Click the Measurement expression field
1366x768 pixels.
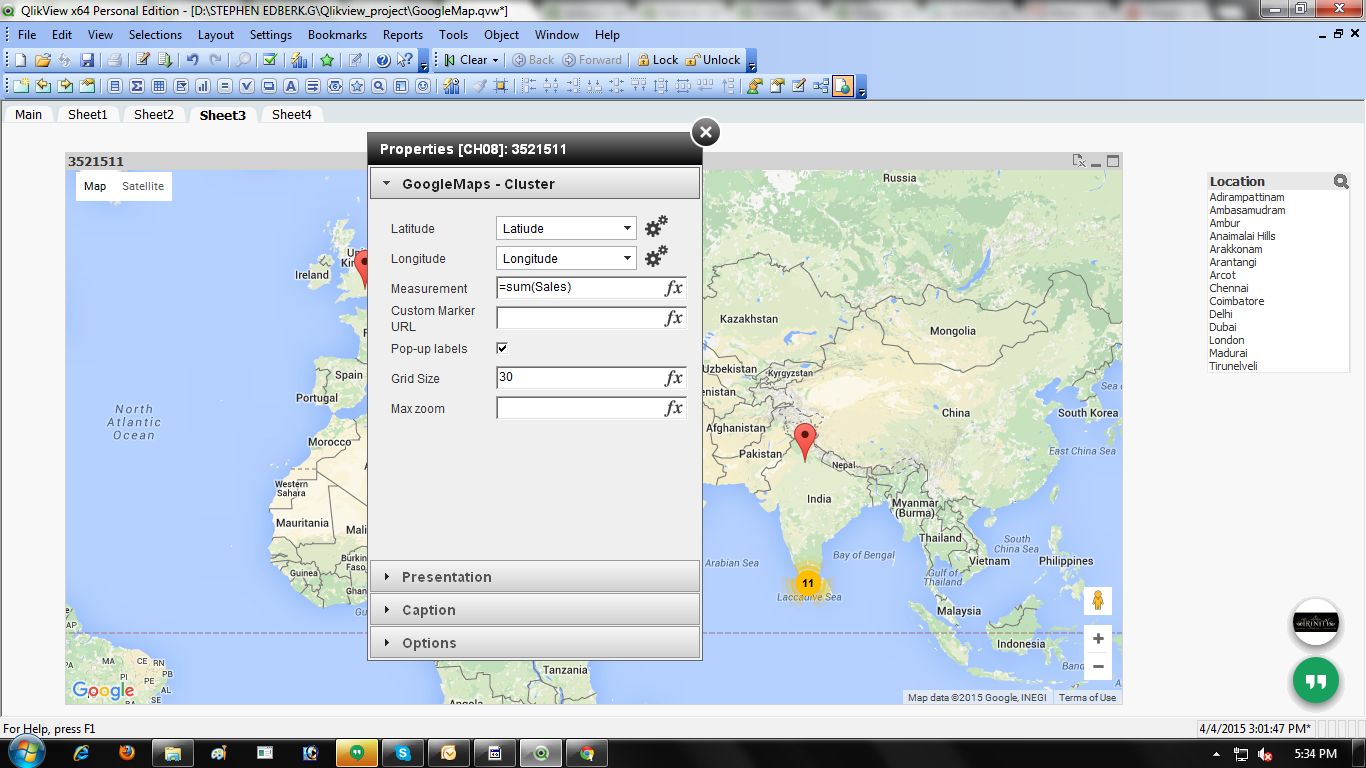click(580, 288)
